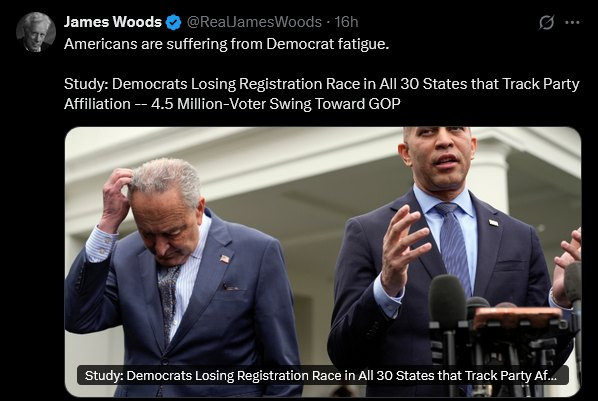This screenshot has height=401, width=598.
Task: Open the @RealJamesWoods handle link
Action: tap(254, 22)
